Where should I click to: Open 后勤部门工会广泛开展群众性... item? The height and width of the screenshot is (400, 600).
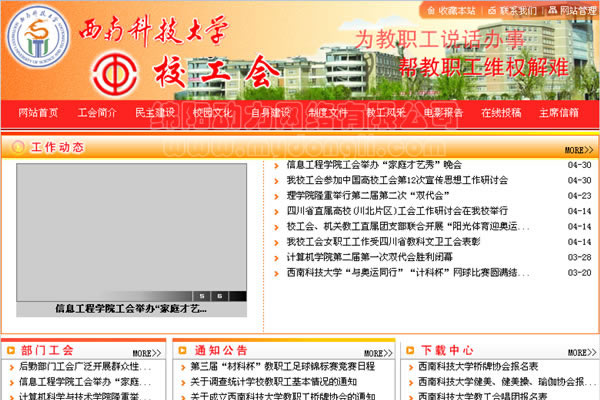pos(85,366)
